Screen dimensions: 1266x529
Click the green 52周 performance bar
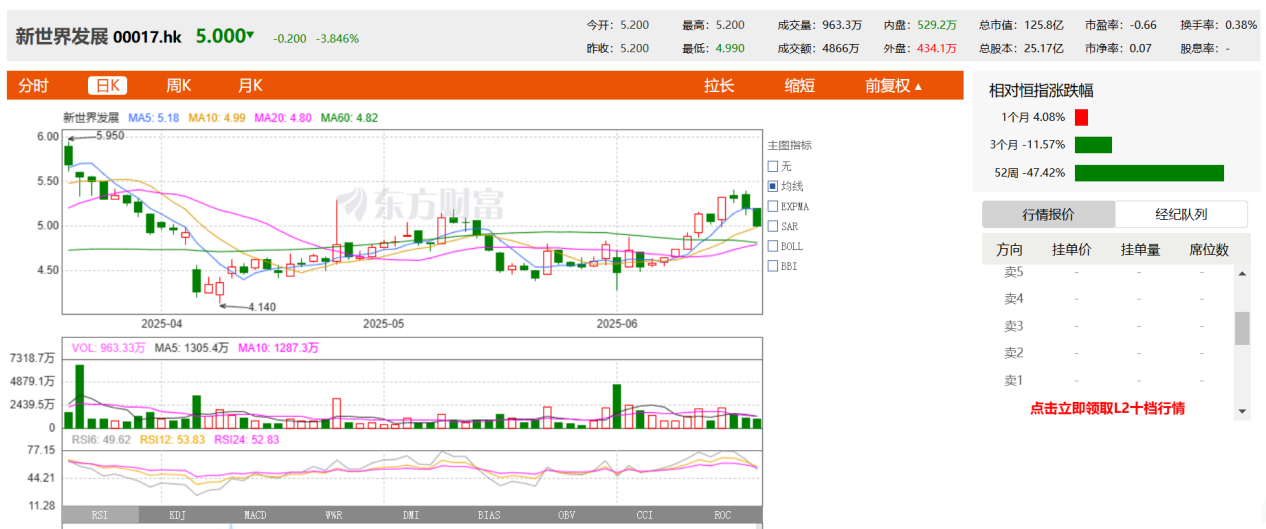pos(1149,173)
